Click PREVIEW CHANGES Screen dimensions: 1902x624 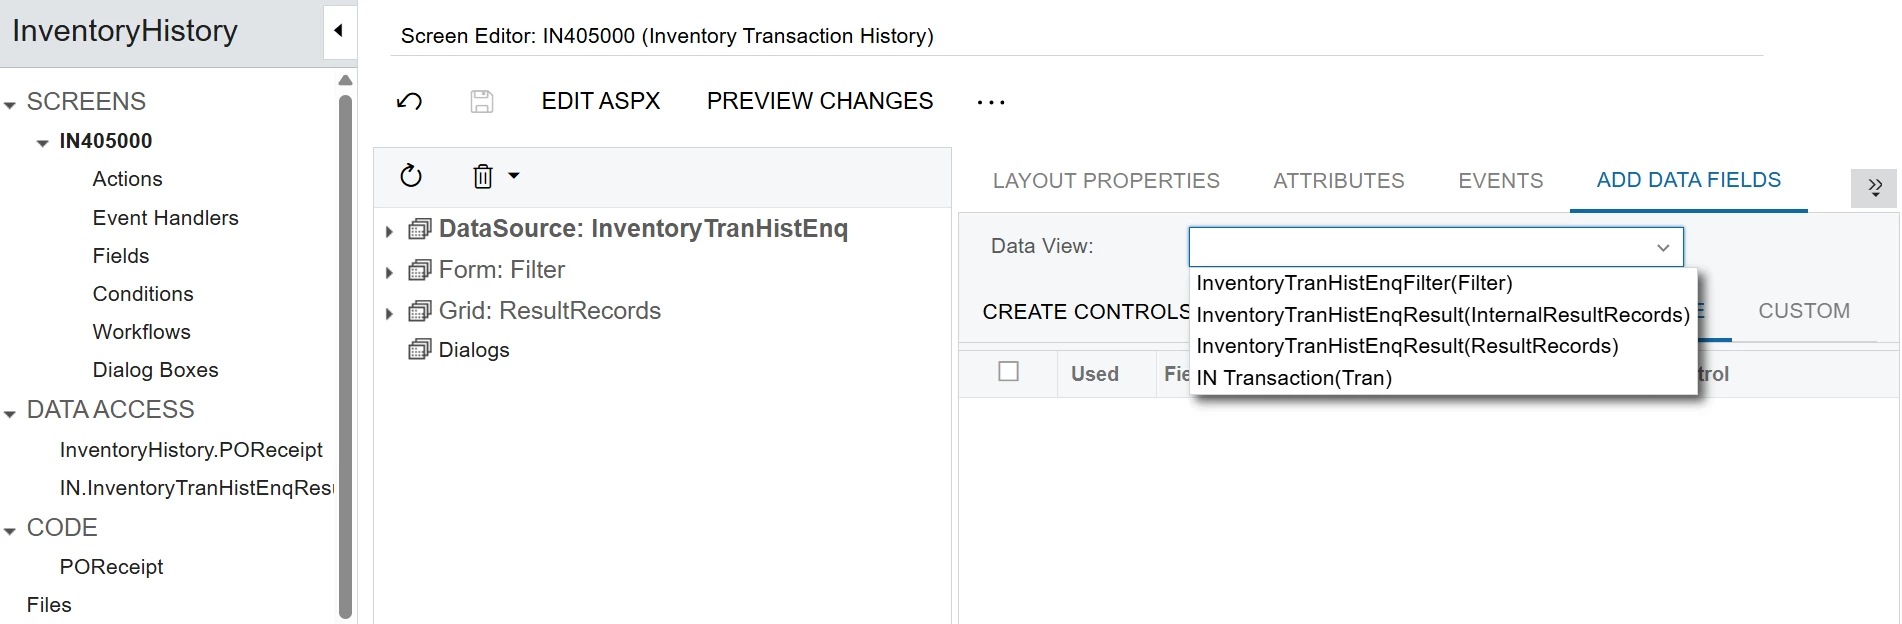tap(818, 100)
